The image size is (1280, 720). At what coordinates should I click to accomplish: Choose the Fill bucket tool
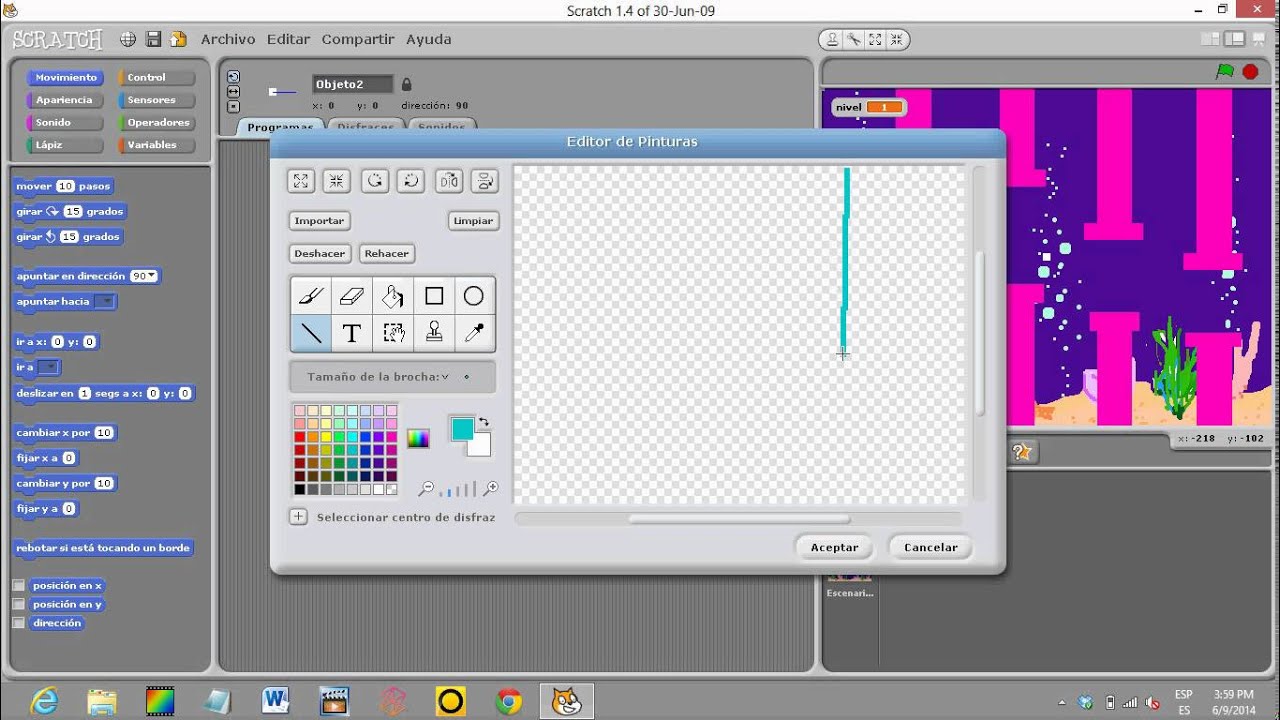(393, 296)
